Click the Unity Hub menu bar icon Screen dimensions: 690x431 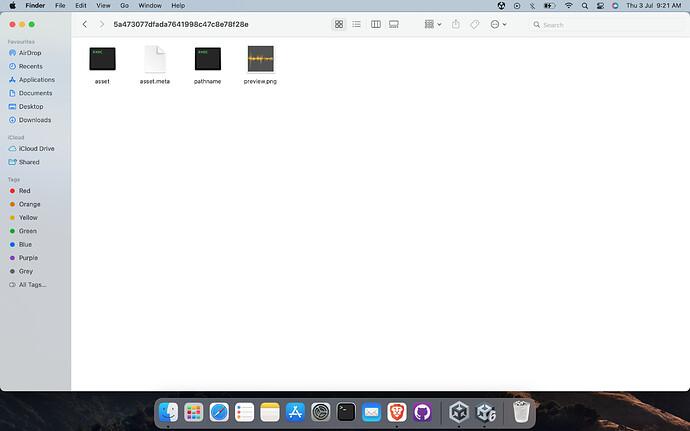pos(501,6)
